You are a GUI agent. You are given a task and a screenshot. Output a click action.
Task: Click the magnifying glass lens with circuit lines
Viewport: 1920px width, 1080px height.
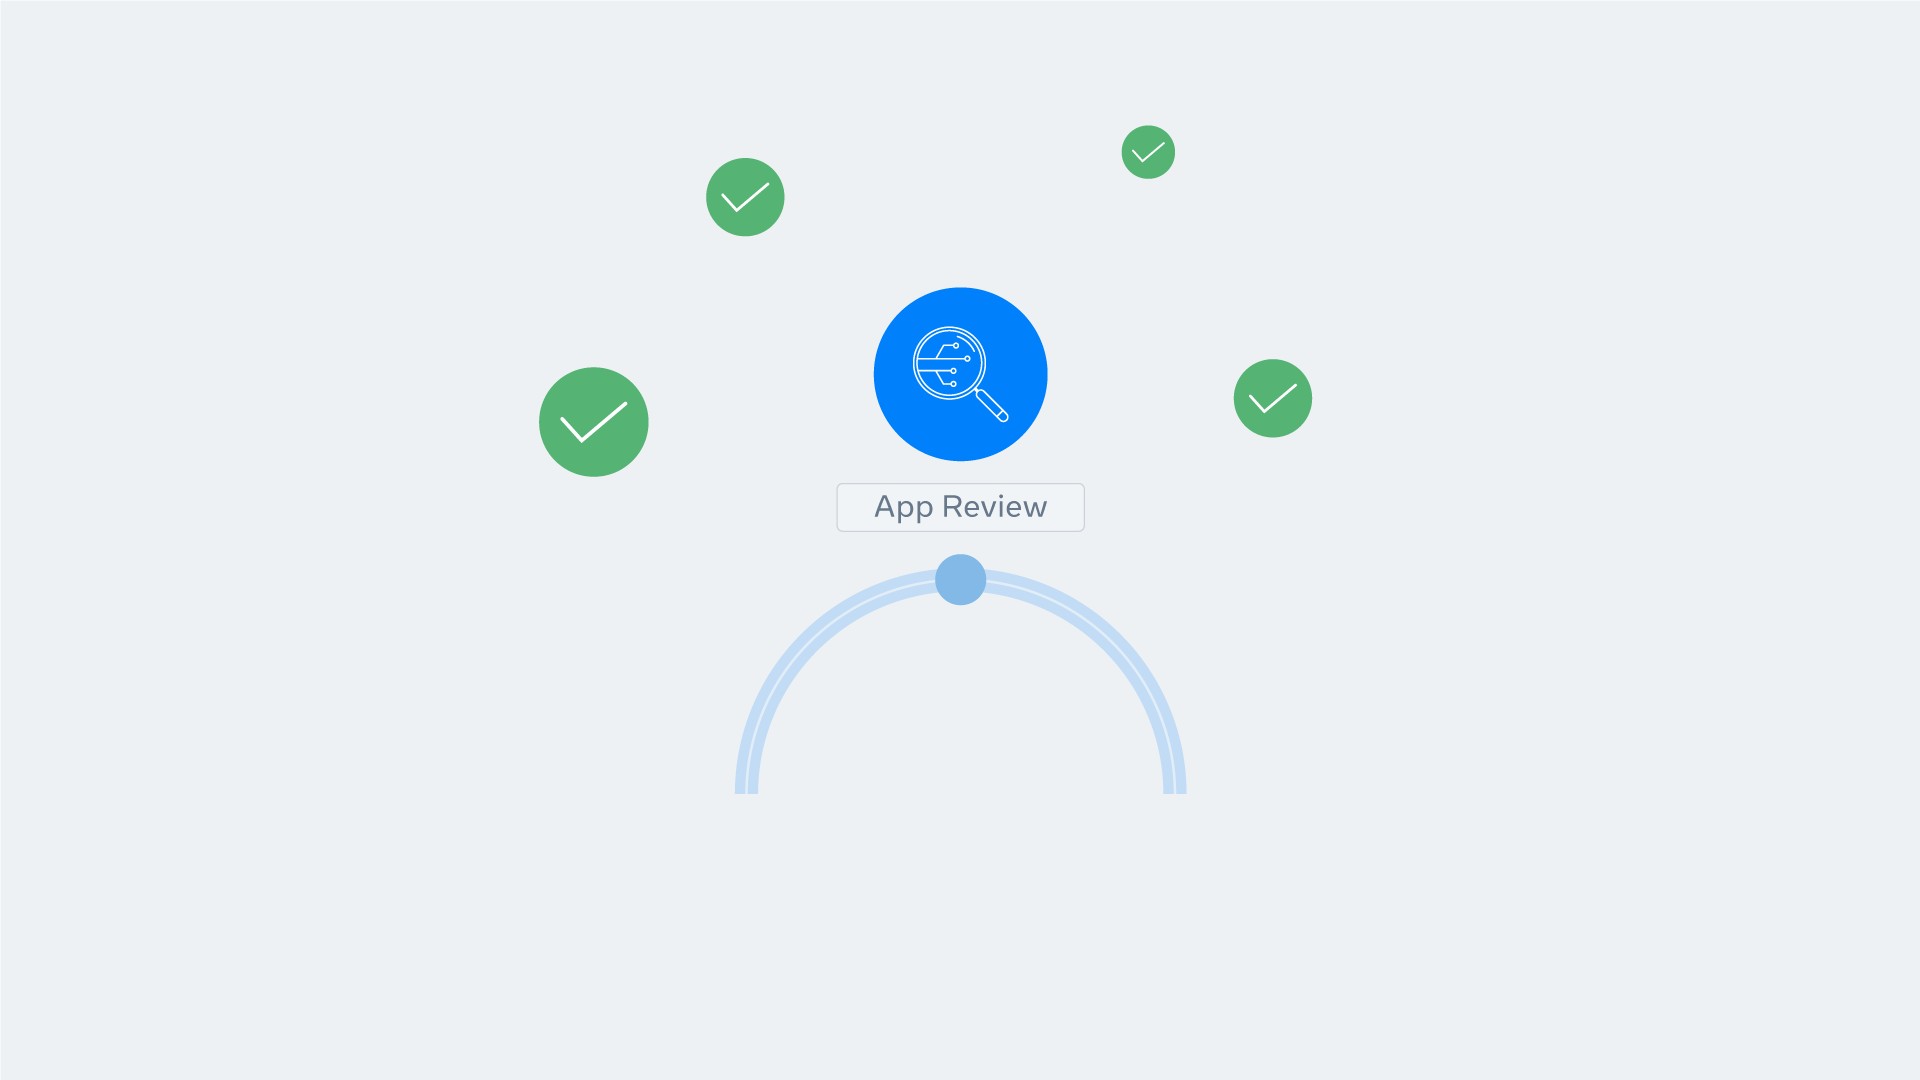tap(949, 363)
